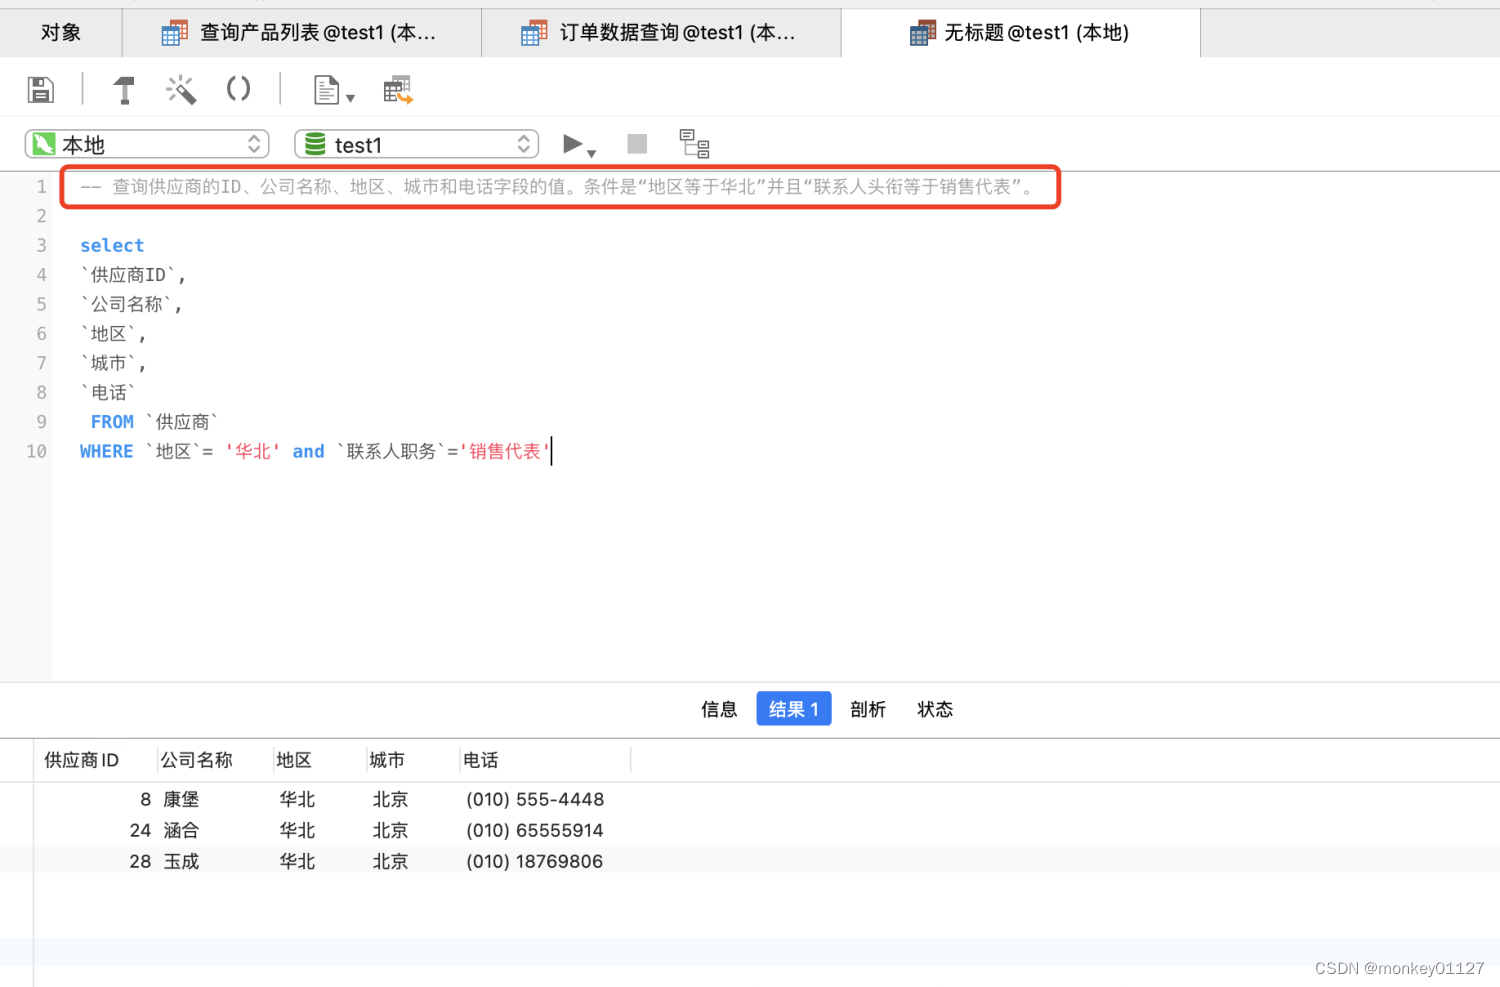1500x987 pixels.
Task: Click phone cell (010) 65555914
Action: (x=535, y=830)
